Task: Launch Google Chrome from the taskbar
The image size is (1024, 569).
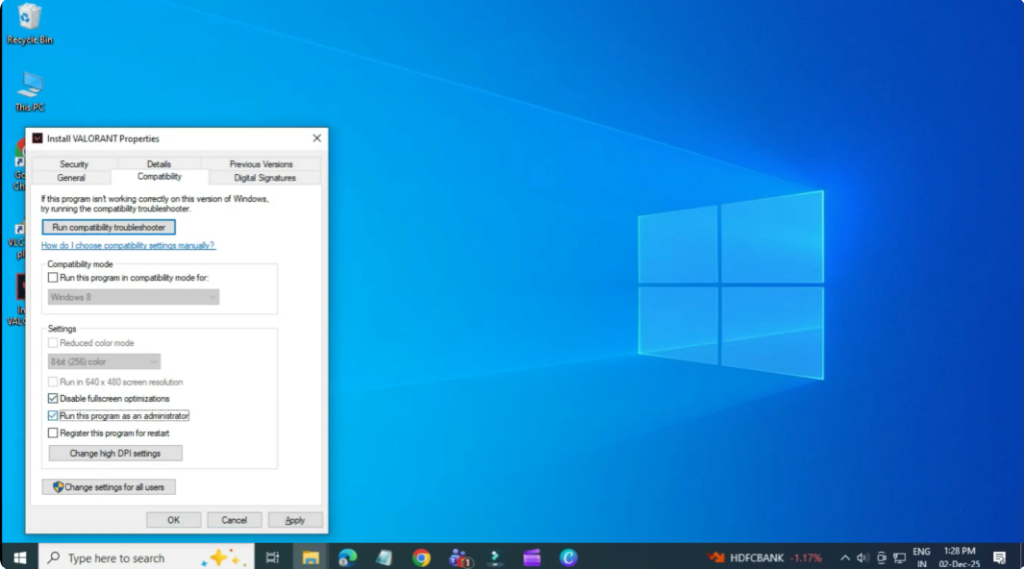Action: 421,557
